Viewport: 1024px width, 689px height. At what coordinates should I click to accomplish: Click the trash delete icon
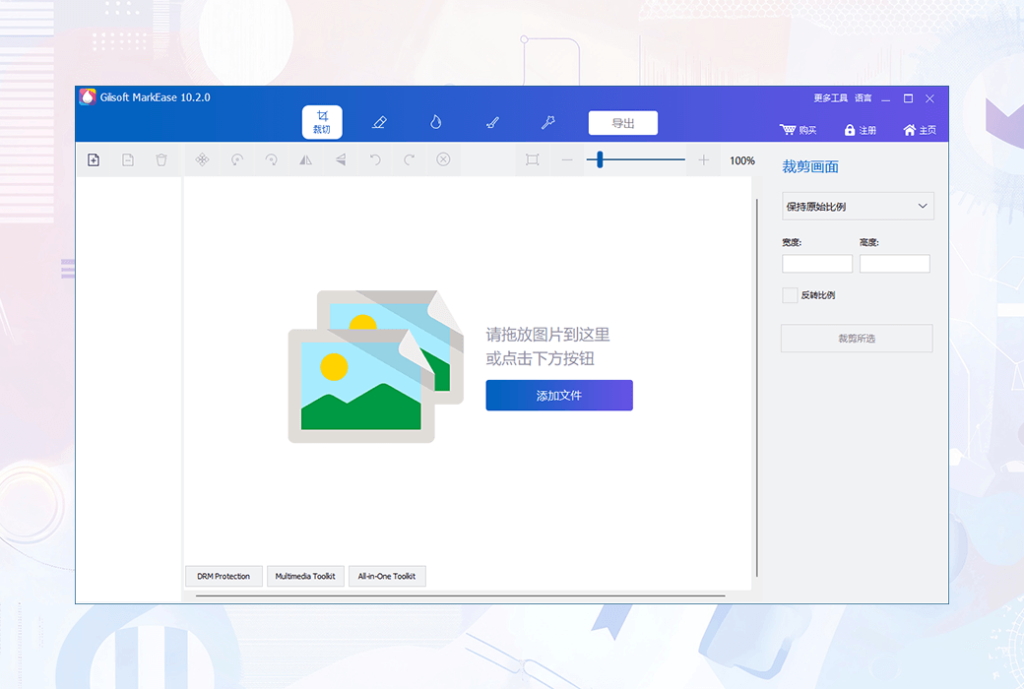click(161, 160)
